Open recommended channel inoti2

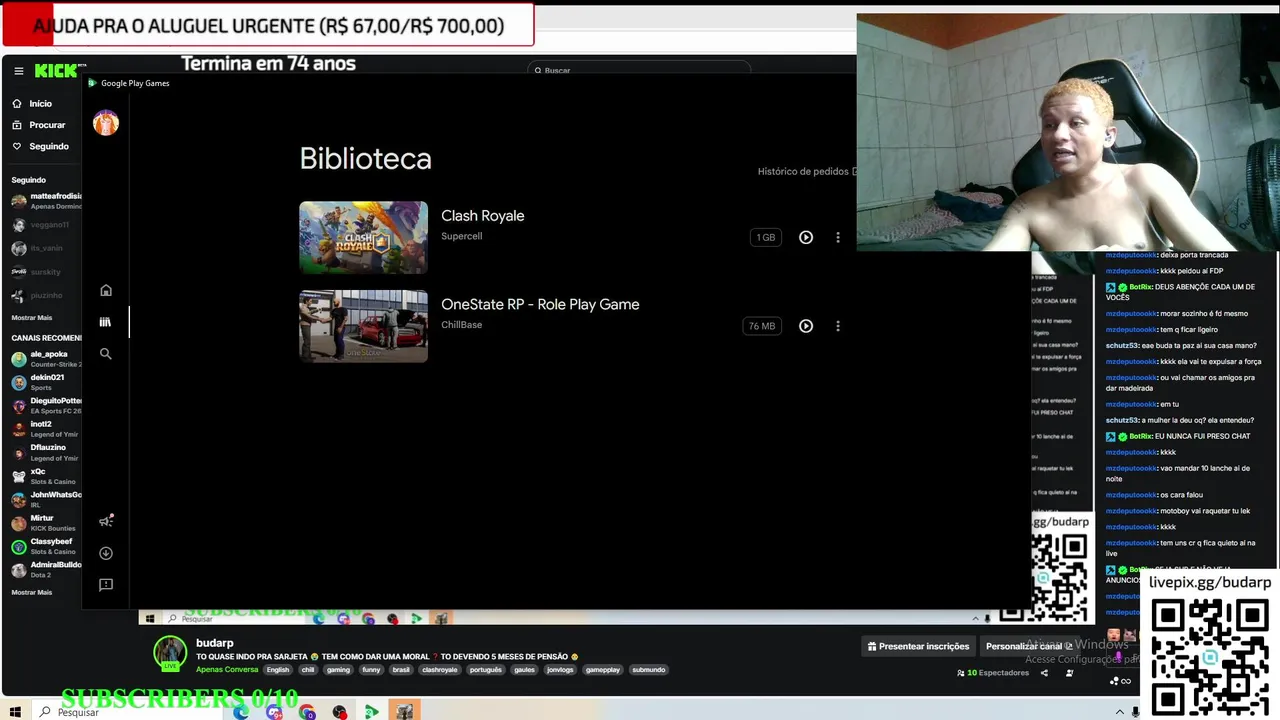46,429
